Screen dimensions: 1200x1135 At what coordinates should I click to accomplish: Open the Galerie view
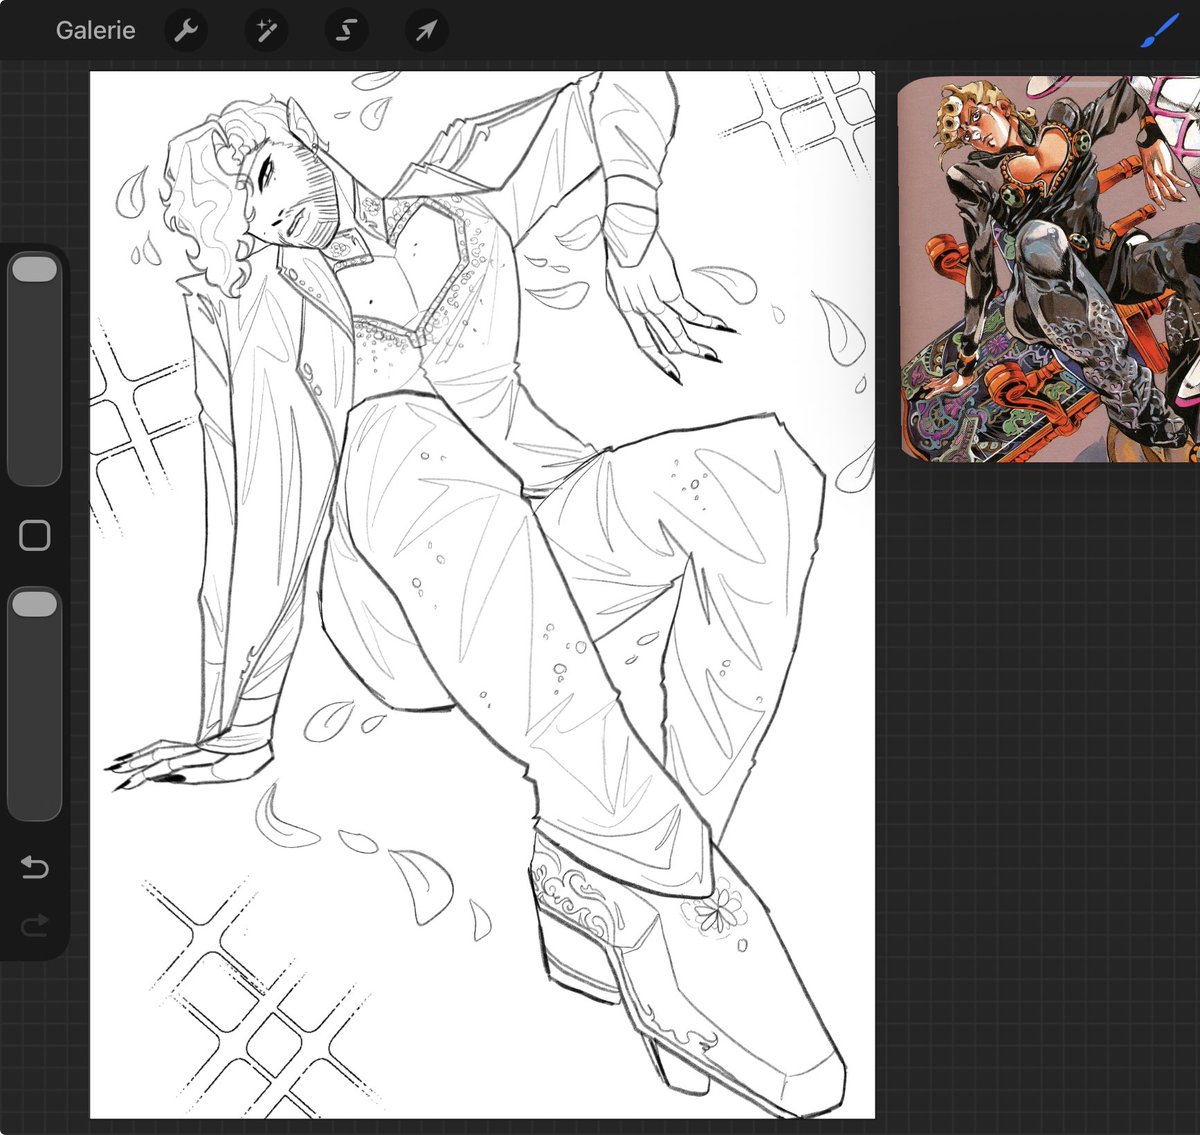pos(95,30)
